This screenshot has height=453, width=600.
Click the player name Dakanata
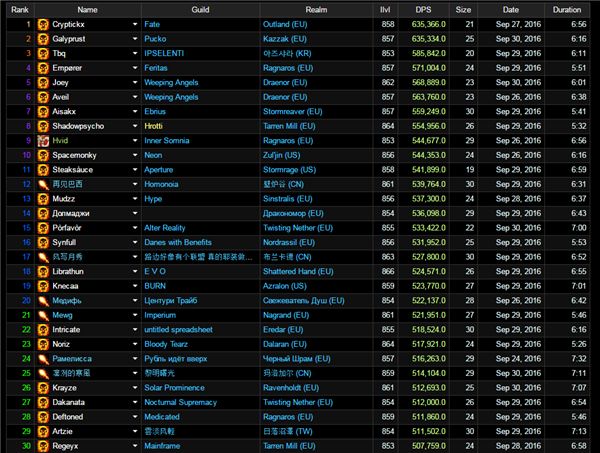[68, 402]
